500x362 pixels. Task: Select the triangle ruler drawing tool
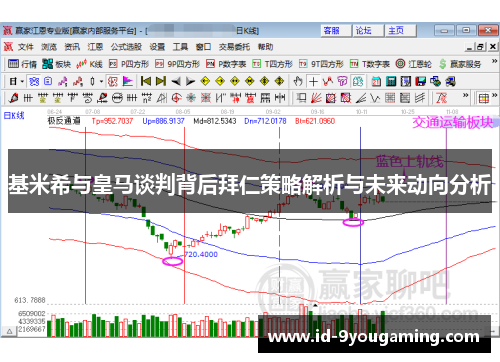pos(162,98)
